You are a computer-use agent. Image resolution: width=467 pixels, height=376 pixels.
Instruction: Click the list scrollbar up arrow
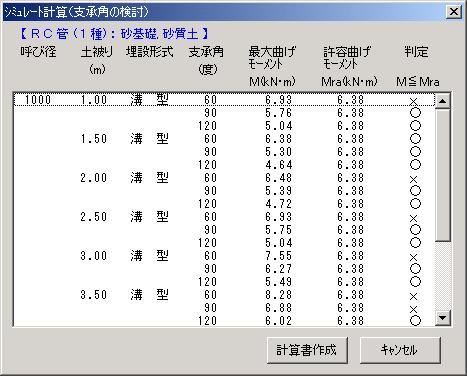tap(443, 100)
